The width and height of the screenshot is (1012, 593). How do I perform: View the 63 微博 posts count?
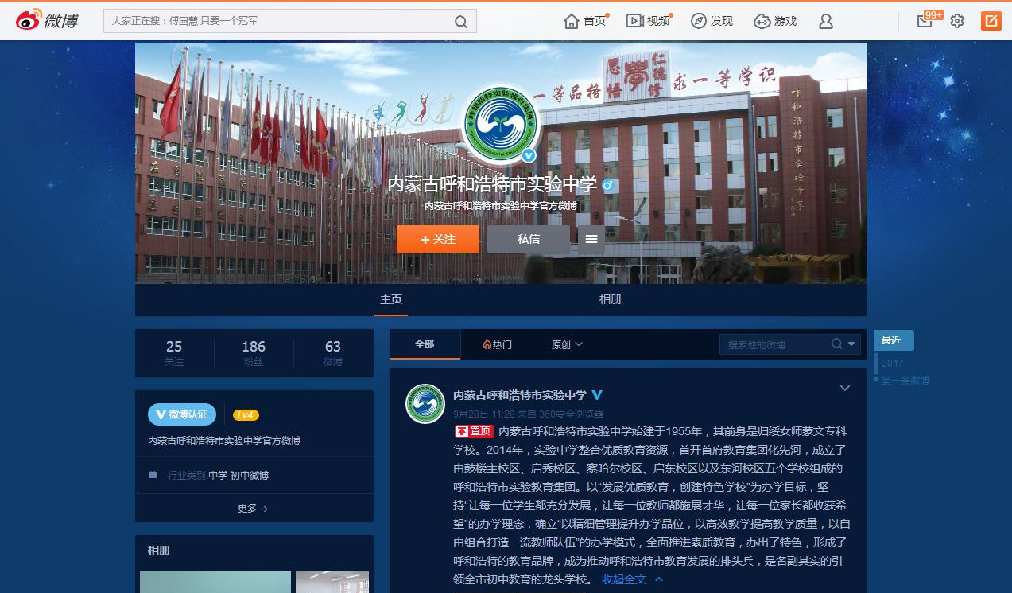[x=333, y=353]
